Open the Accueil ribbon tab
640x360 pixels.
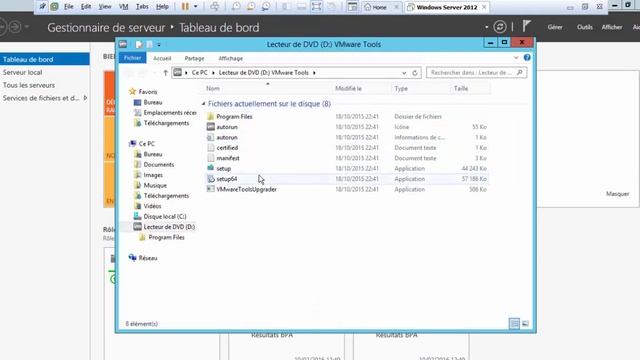click(x=162, y=58)
